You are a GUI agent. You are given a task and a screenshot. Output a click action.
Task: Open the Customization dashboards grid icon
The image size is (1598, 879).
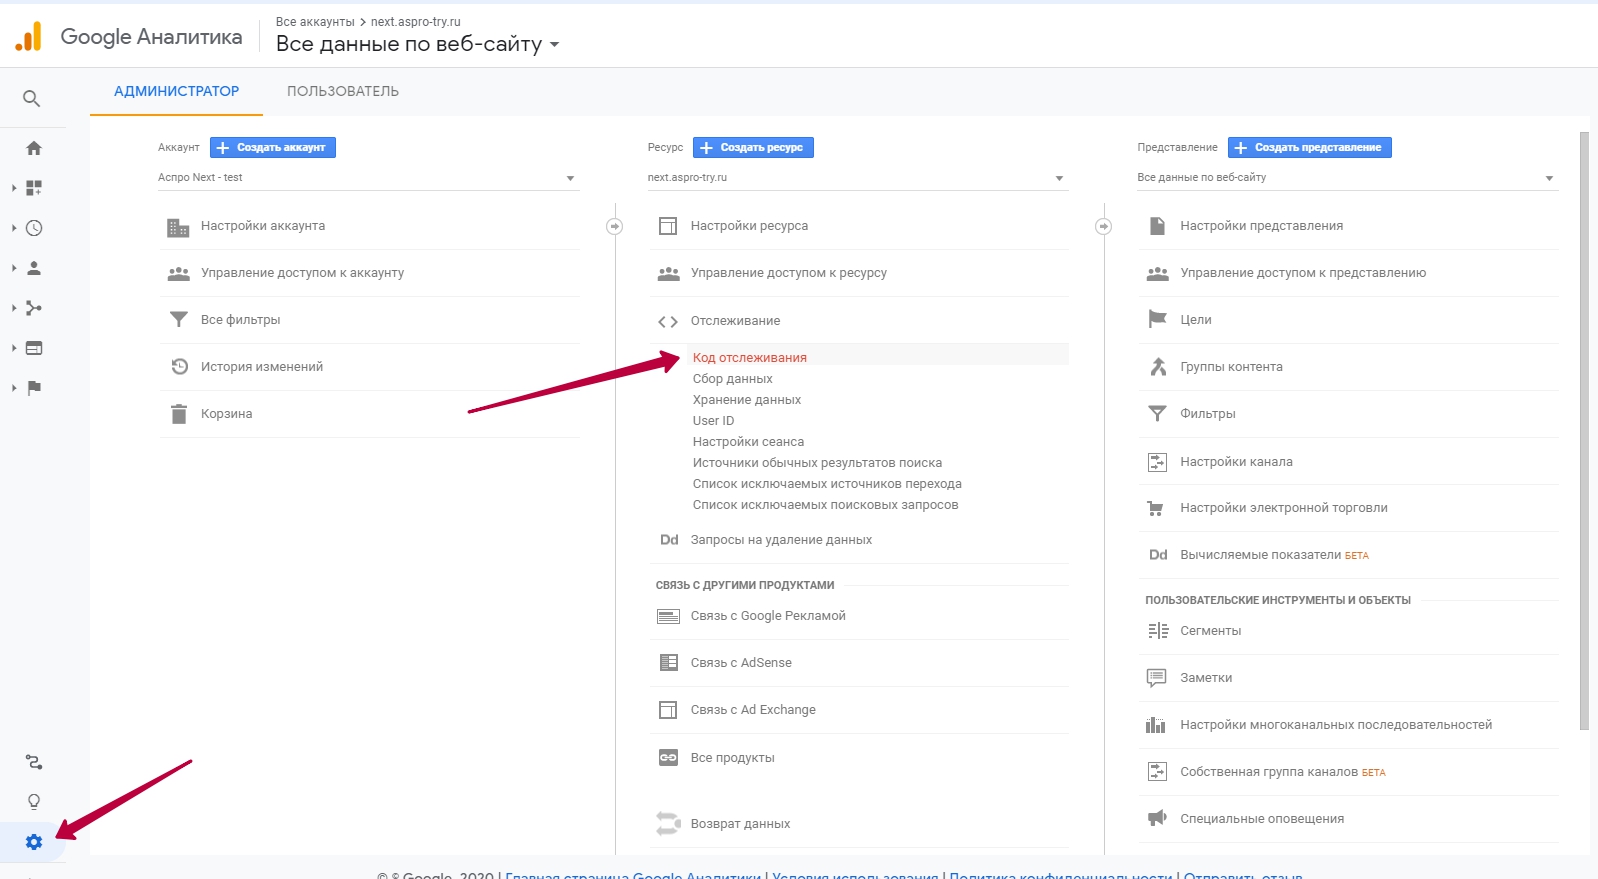[34, 188]
